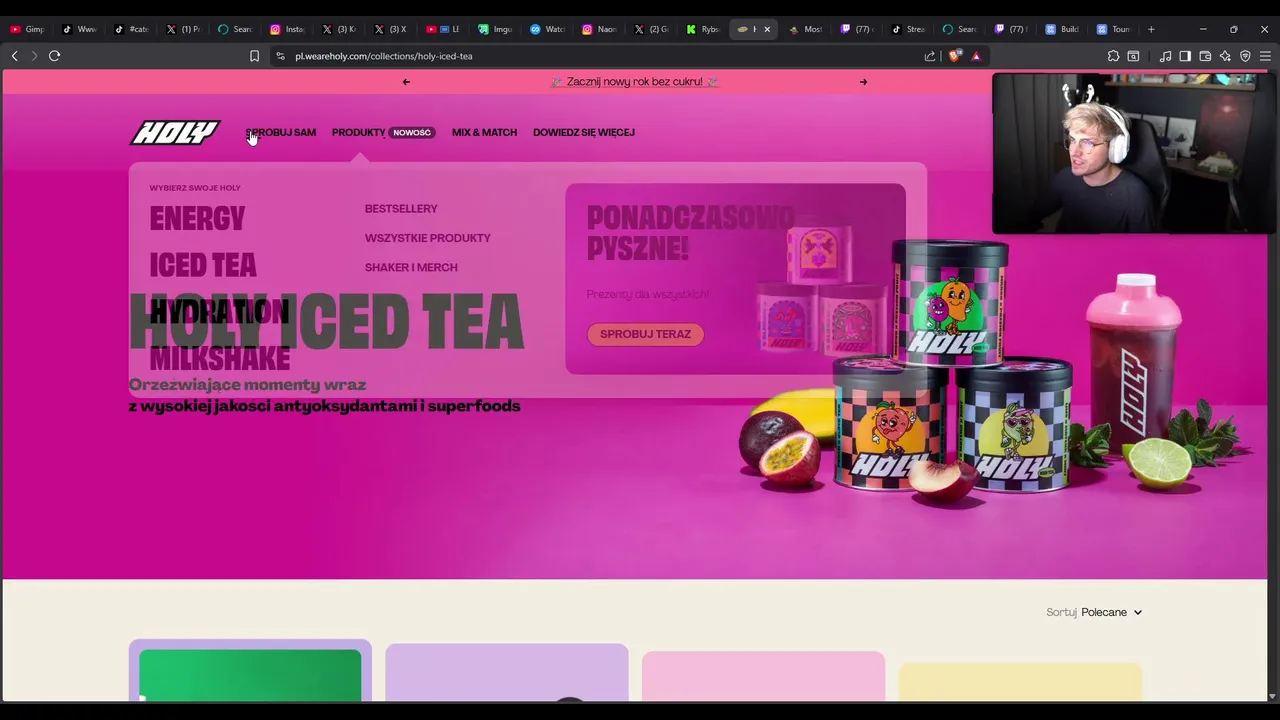This screenshot has width=1280, height=720.
Task: Open the extensions puzzle icon
Action: [x=1113, y=56]
